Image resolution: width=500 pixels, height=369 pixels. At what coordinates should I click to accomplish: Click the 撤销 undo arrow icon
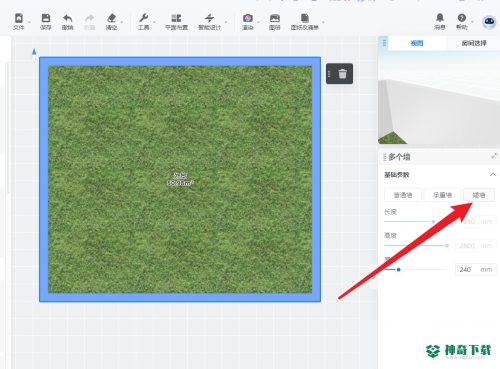68,18
